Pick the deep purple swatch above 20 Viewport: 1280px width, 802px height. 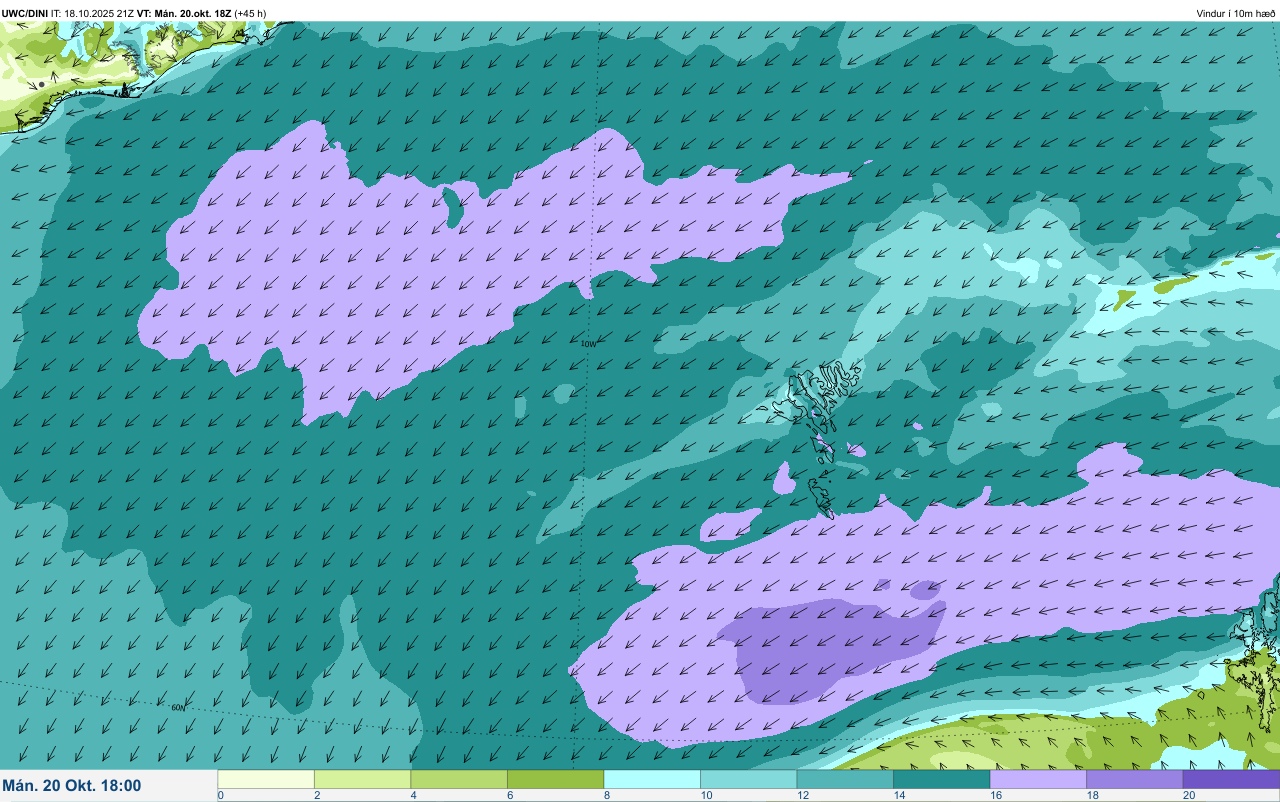(1231, 779)
